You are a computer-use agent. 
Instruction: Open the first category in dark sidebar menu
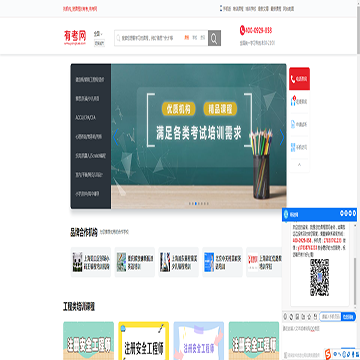pos(90,80)
